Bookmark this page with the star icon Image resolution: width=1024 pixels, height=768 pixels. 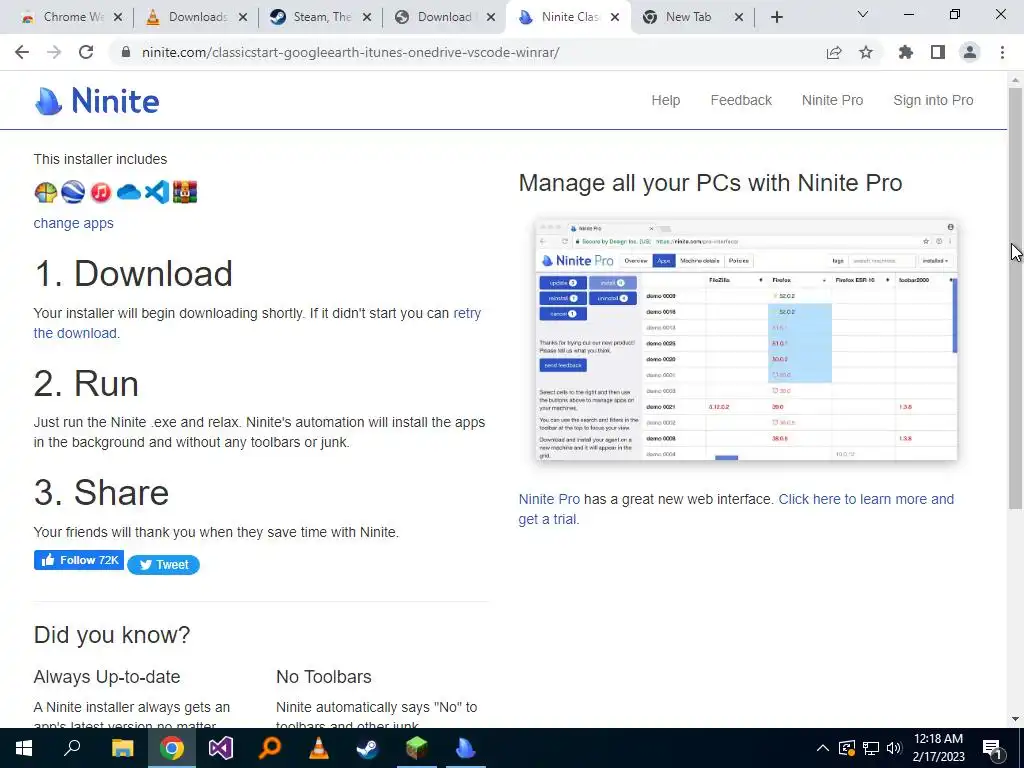(x=866, y=52)
